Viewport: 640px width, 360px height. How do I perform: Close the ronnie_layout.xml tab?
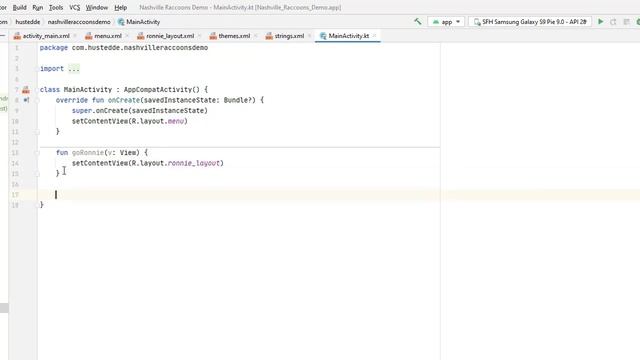pyautogui.click(x=200, y=36)
